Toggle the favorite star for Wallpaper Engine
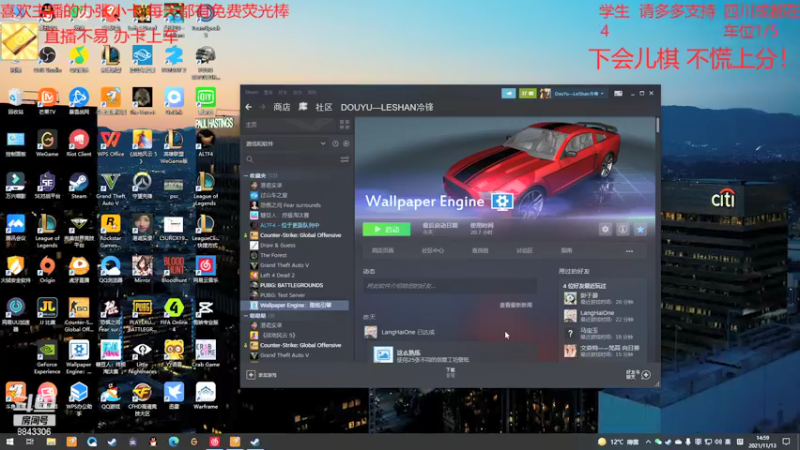The image size is (800, 450). point(640,230)
